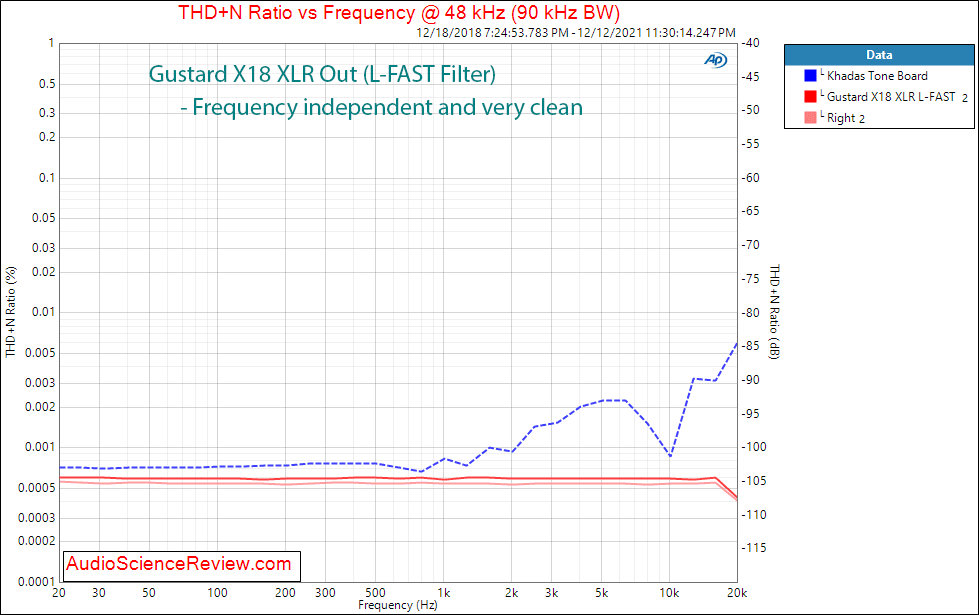The width and height of the screenshot is (979, 615).
Task: Click the Audio Precision AP logo
Action: [716, 60]
